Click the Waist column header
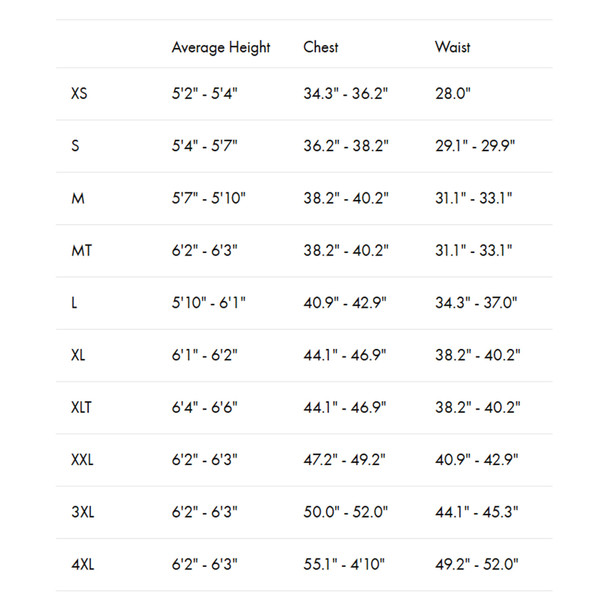Screen dimensions: 608x608 coord(453,47)
